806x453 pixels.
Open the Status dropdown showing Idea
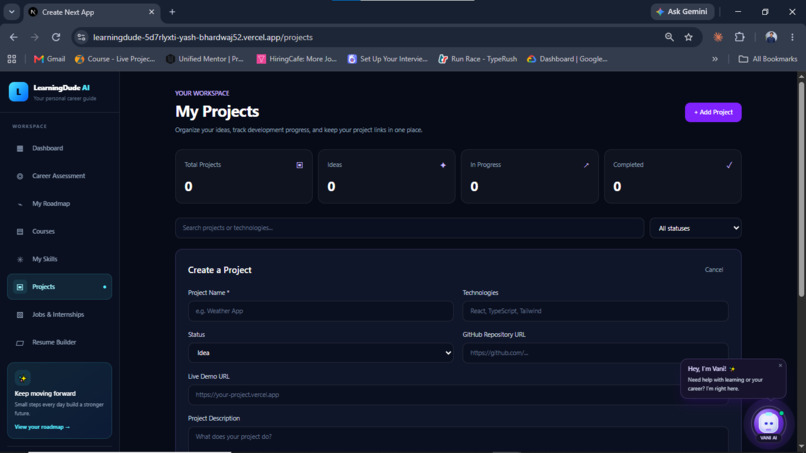(321, 353)
